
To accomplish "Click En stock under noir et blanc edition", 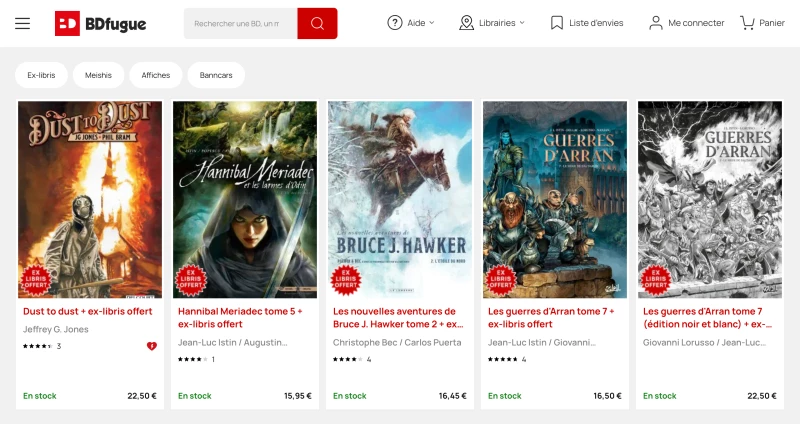I will [660, 396].
